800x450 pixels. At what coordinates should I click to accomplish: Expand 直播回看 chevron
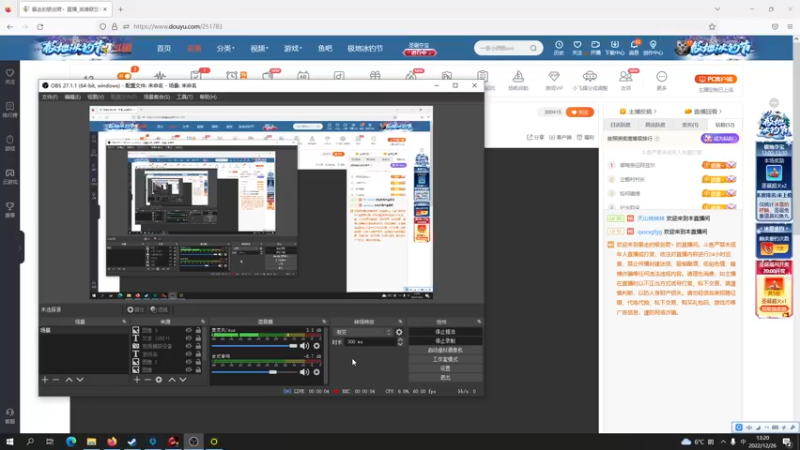720,111
